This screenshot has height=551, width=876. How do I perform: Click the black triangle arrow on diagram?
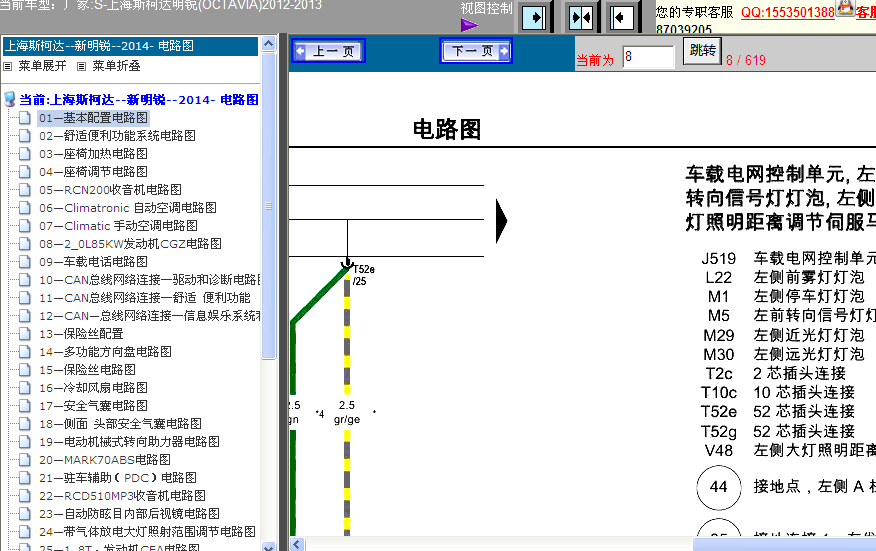point(501,221)
